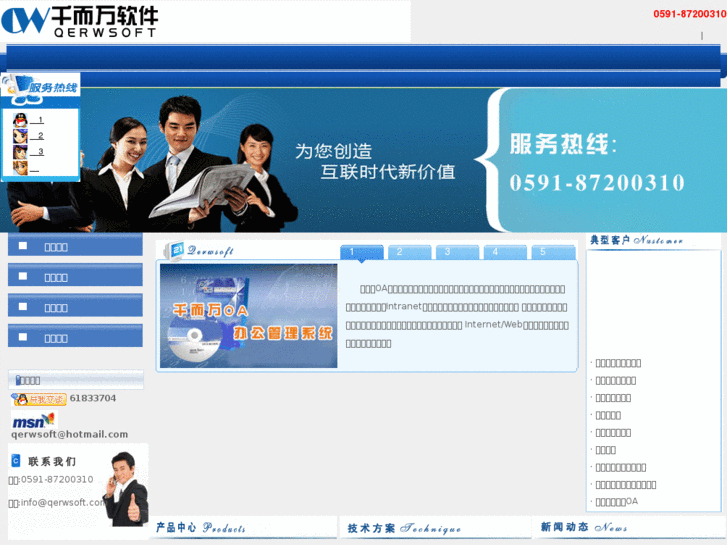
Task: Click the business team photo in the banner
Action: 153,164
